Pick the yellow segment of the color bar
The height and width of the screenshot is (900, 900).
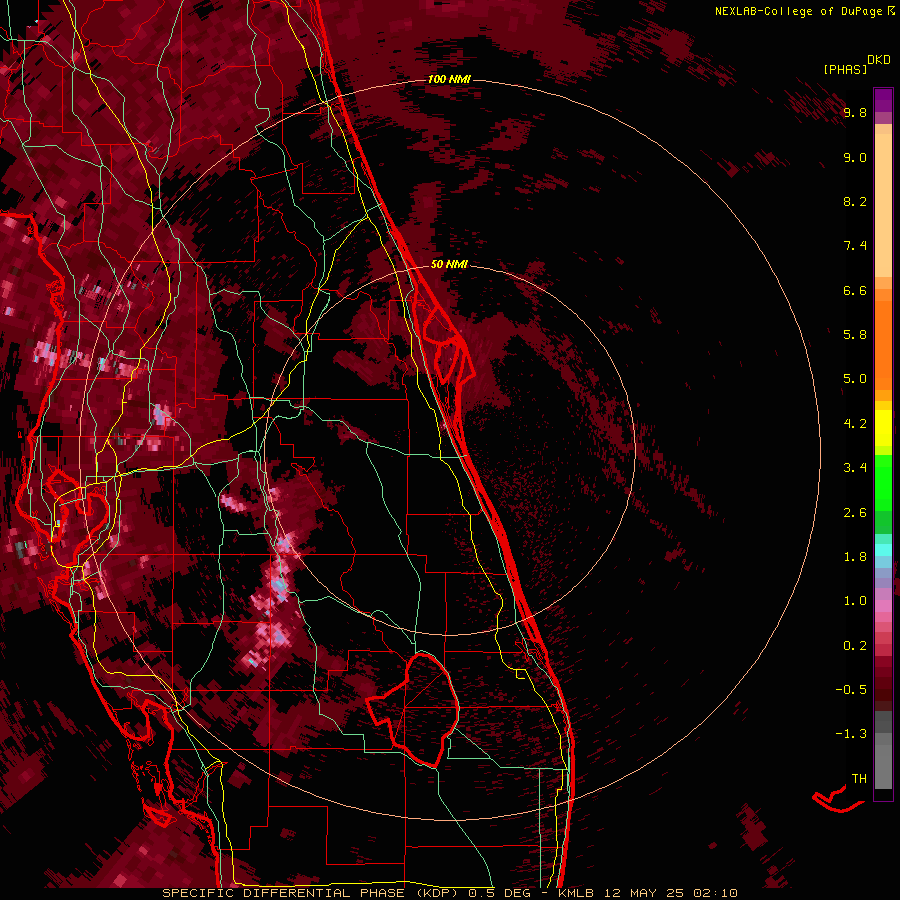click(x=883, y=428)
